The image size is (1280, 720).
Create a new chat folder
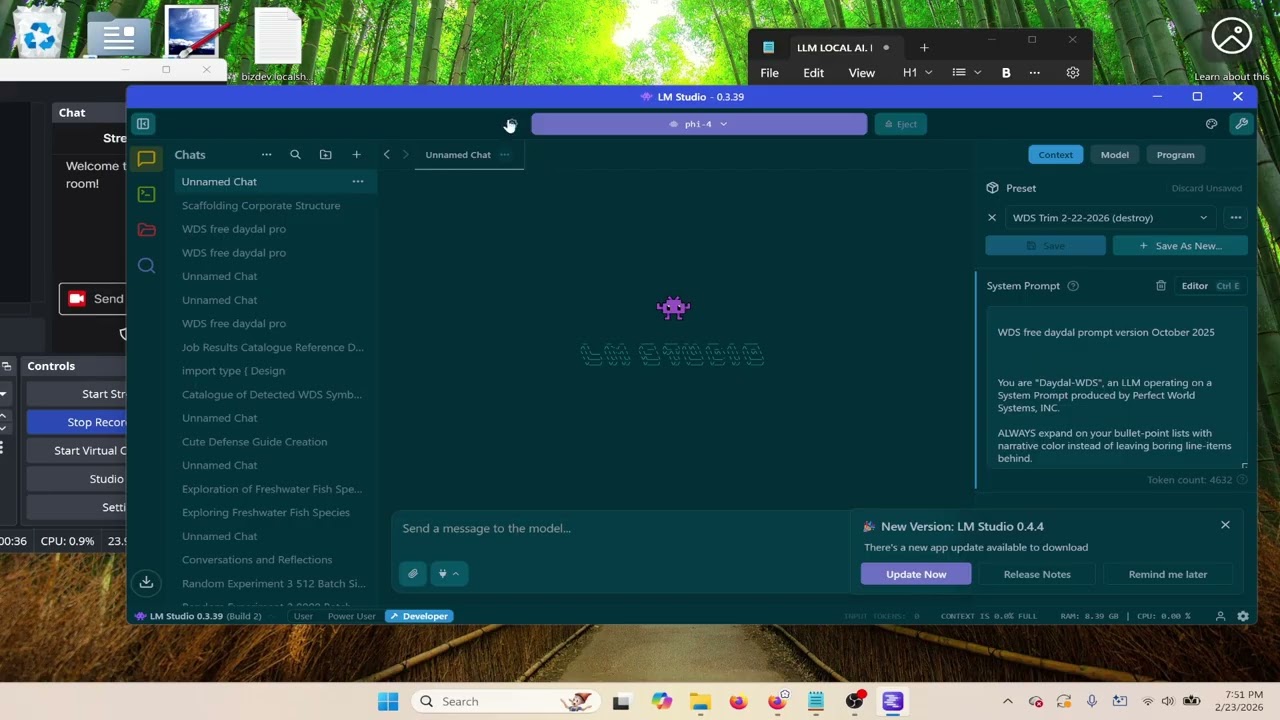[x=325, y=155]
